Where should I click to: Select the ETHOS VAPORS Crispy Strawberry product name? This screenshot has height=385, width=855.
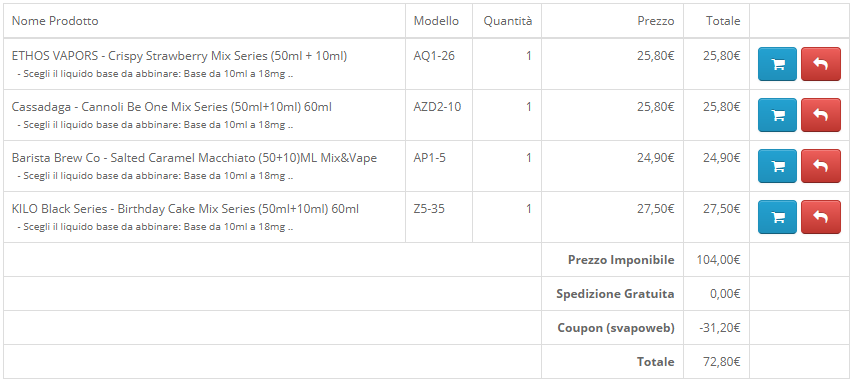179,56
